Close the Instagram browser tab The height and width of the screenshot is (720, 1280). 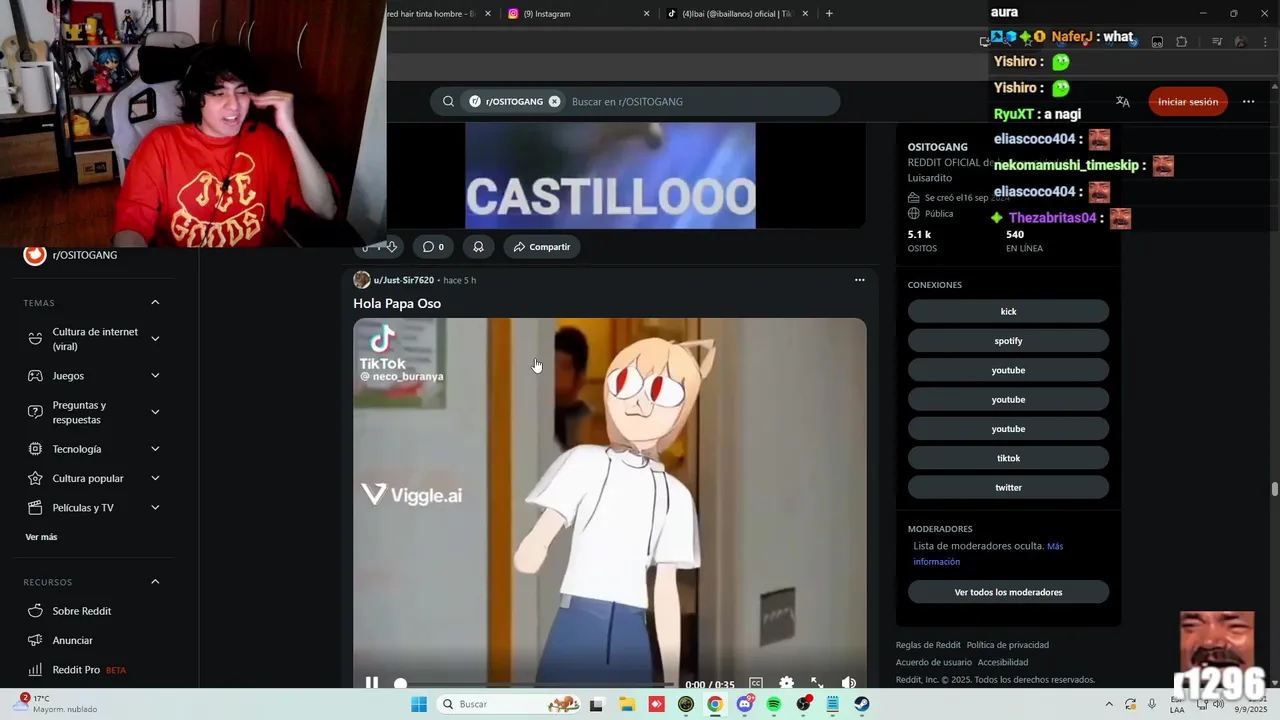646,14
